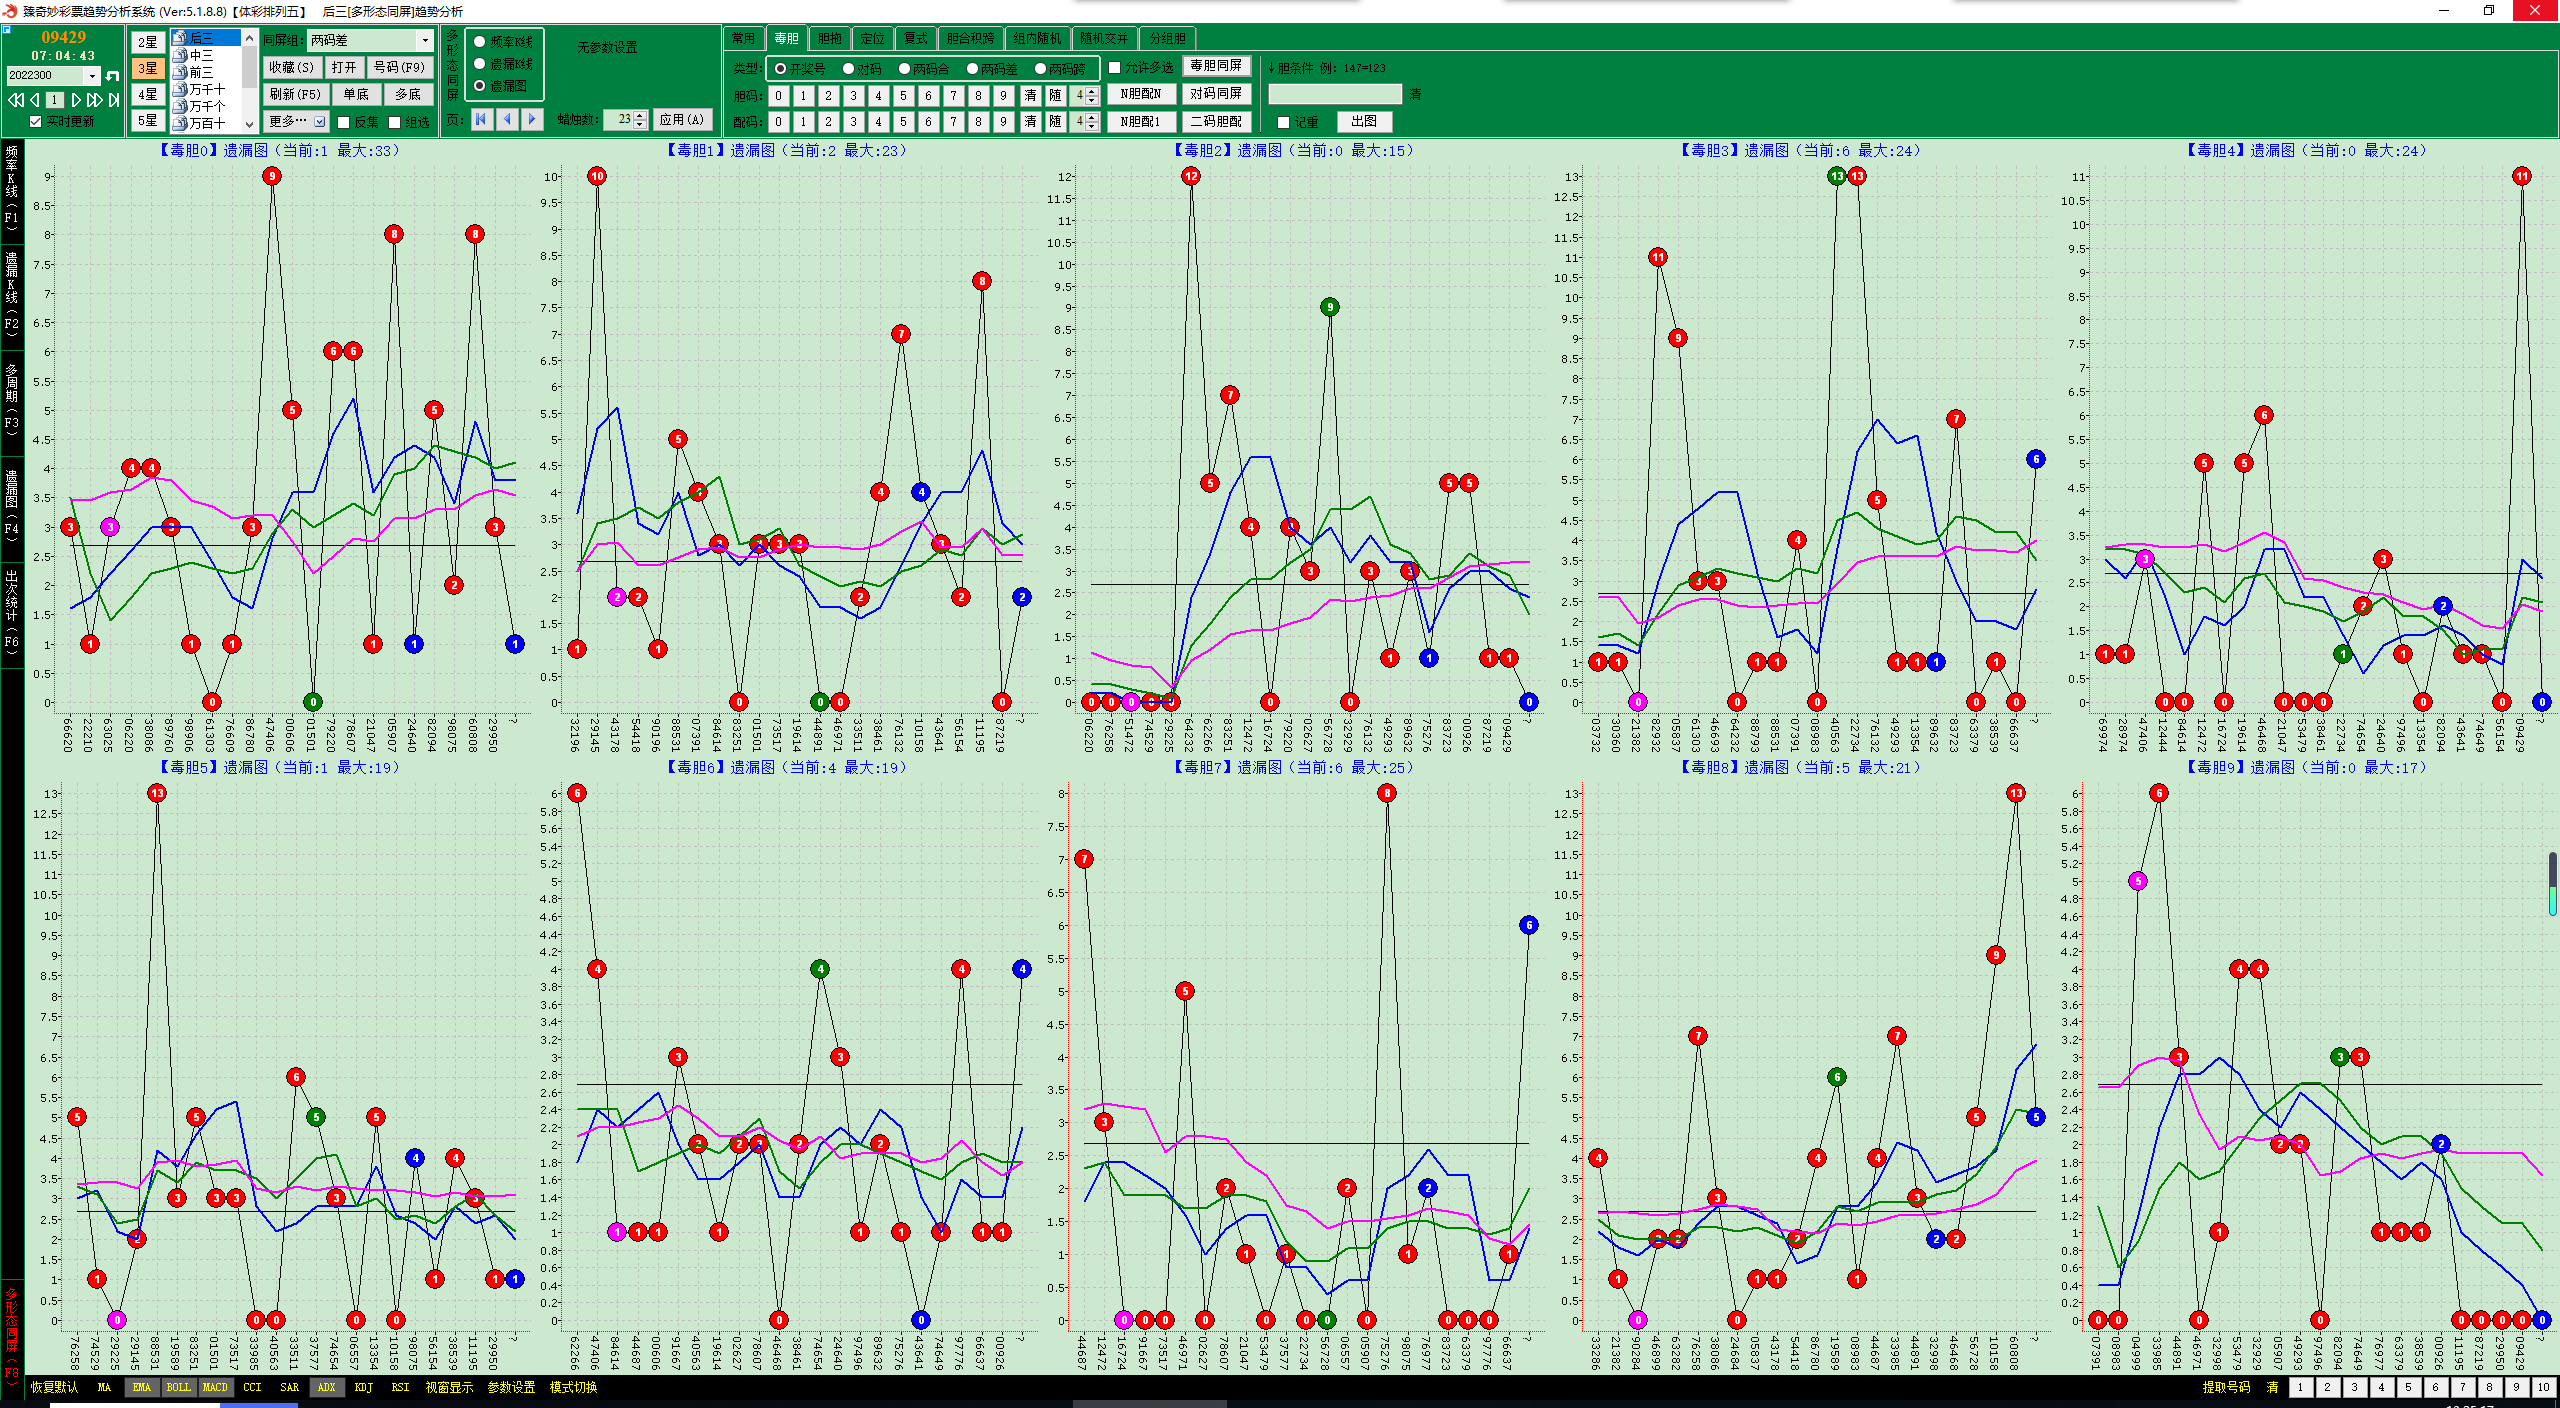The image size is (2560, 1408).
Task: Click the 刷新(F5) button
Action: tap(295, 94)
